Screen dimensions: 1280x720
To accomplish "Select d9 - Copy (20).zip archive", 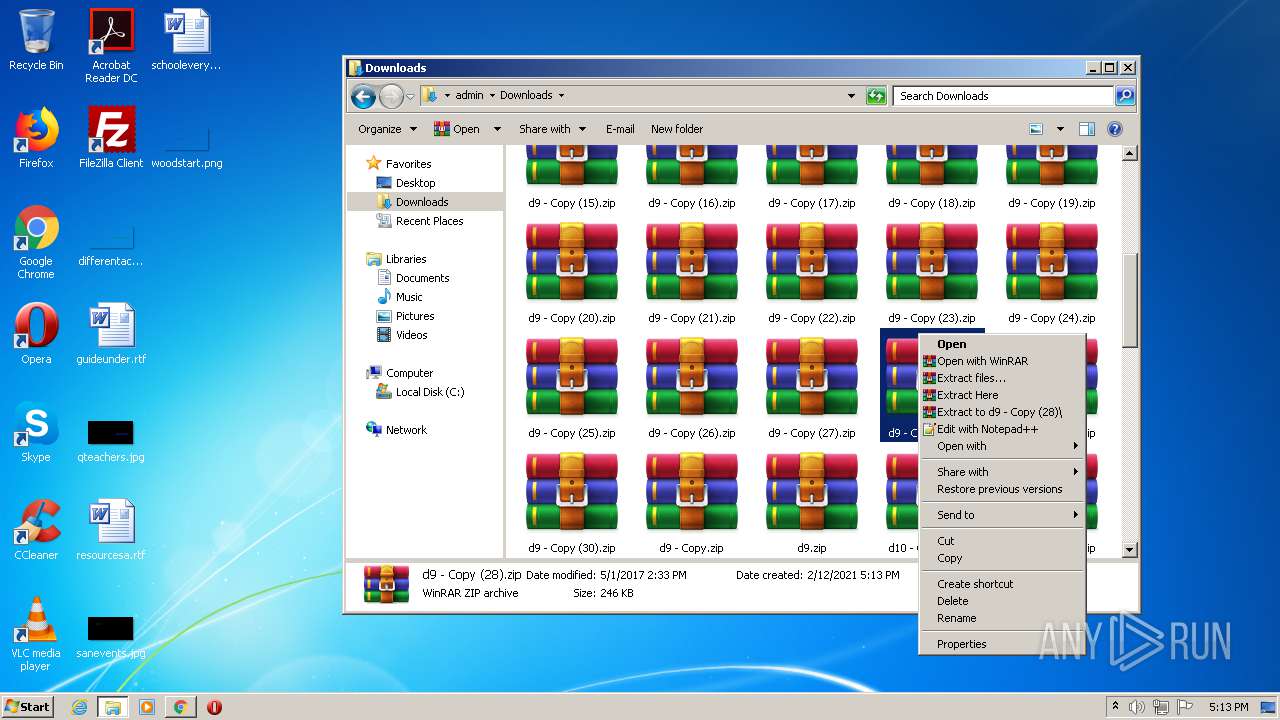I will tap(572, 273).
